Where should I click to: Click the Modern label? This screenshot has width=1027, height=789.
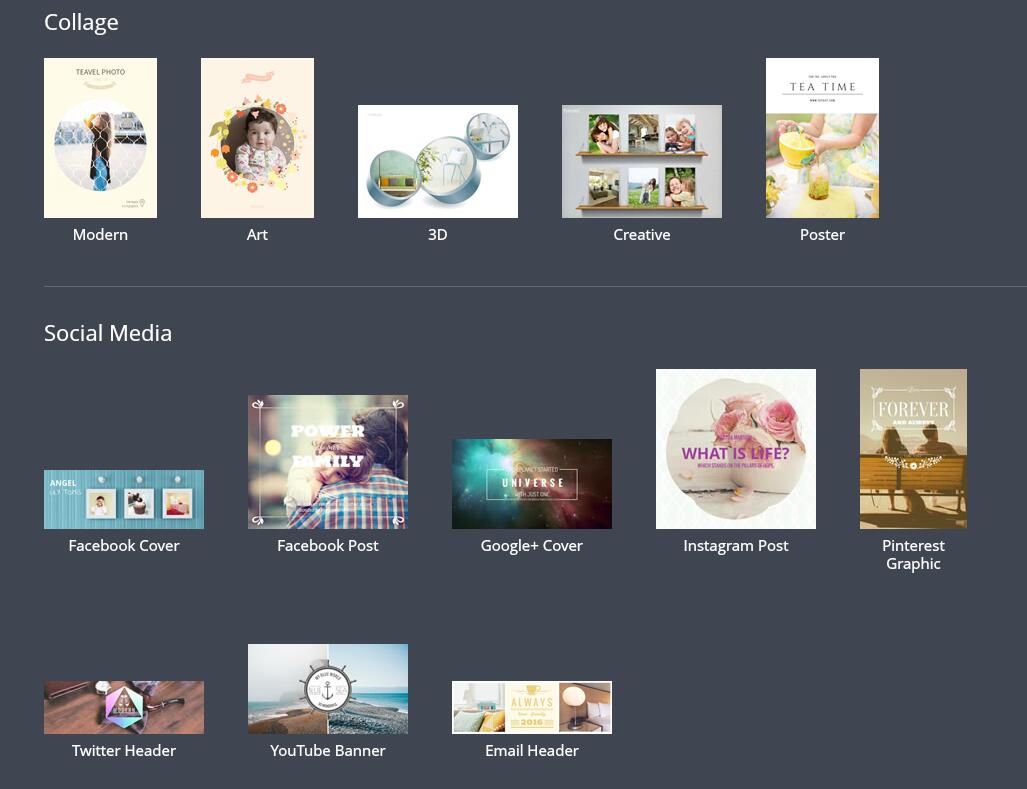(x=100, y=234)
